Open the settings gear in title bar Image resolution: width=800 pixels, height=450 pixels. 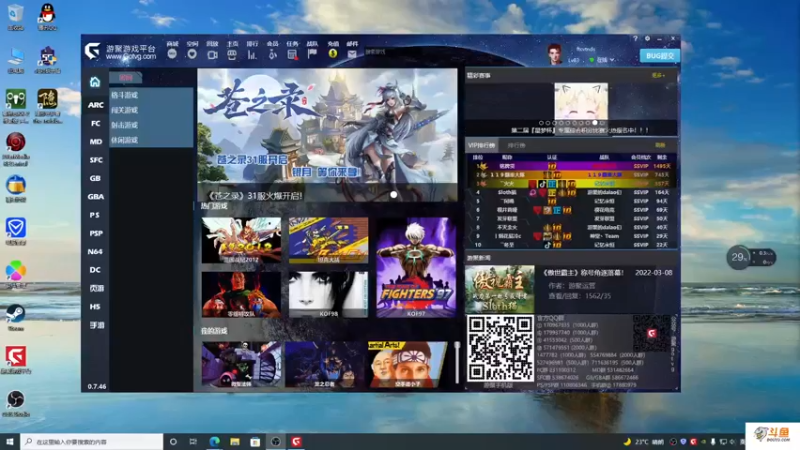pyautogui.click(x=647, y=39)
